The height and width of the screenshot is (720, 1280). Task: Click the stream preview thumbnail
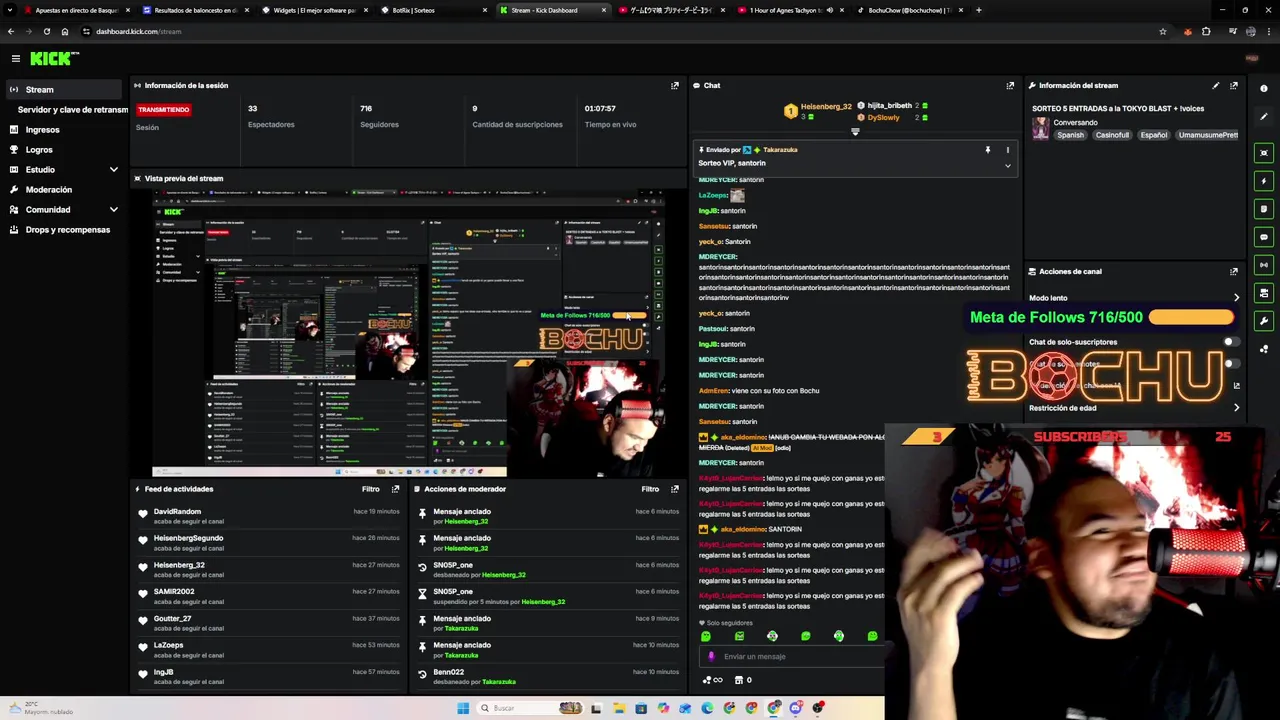point(409,333)
